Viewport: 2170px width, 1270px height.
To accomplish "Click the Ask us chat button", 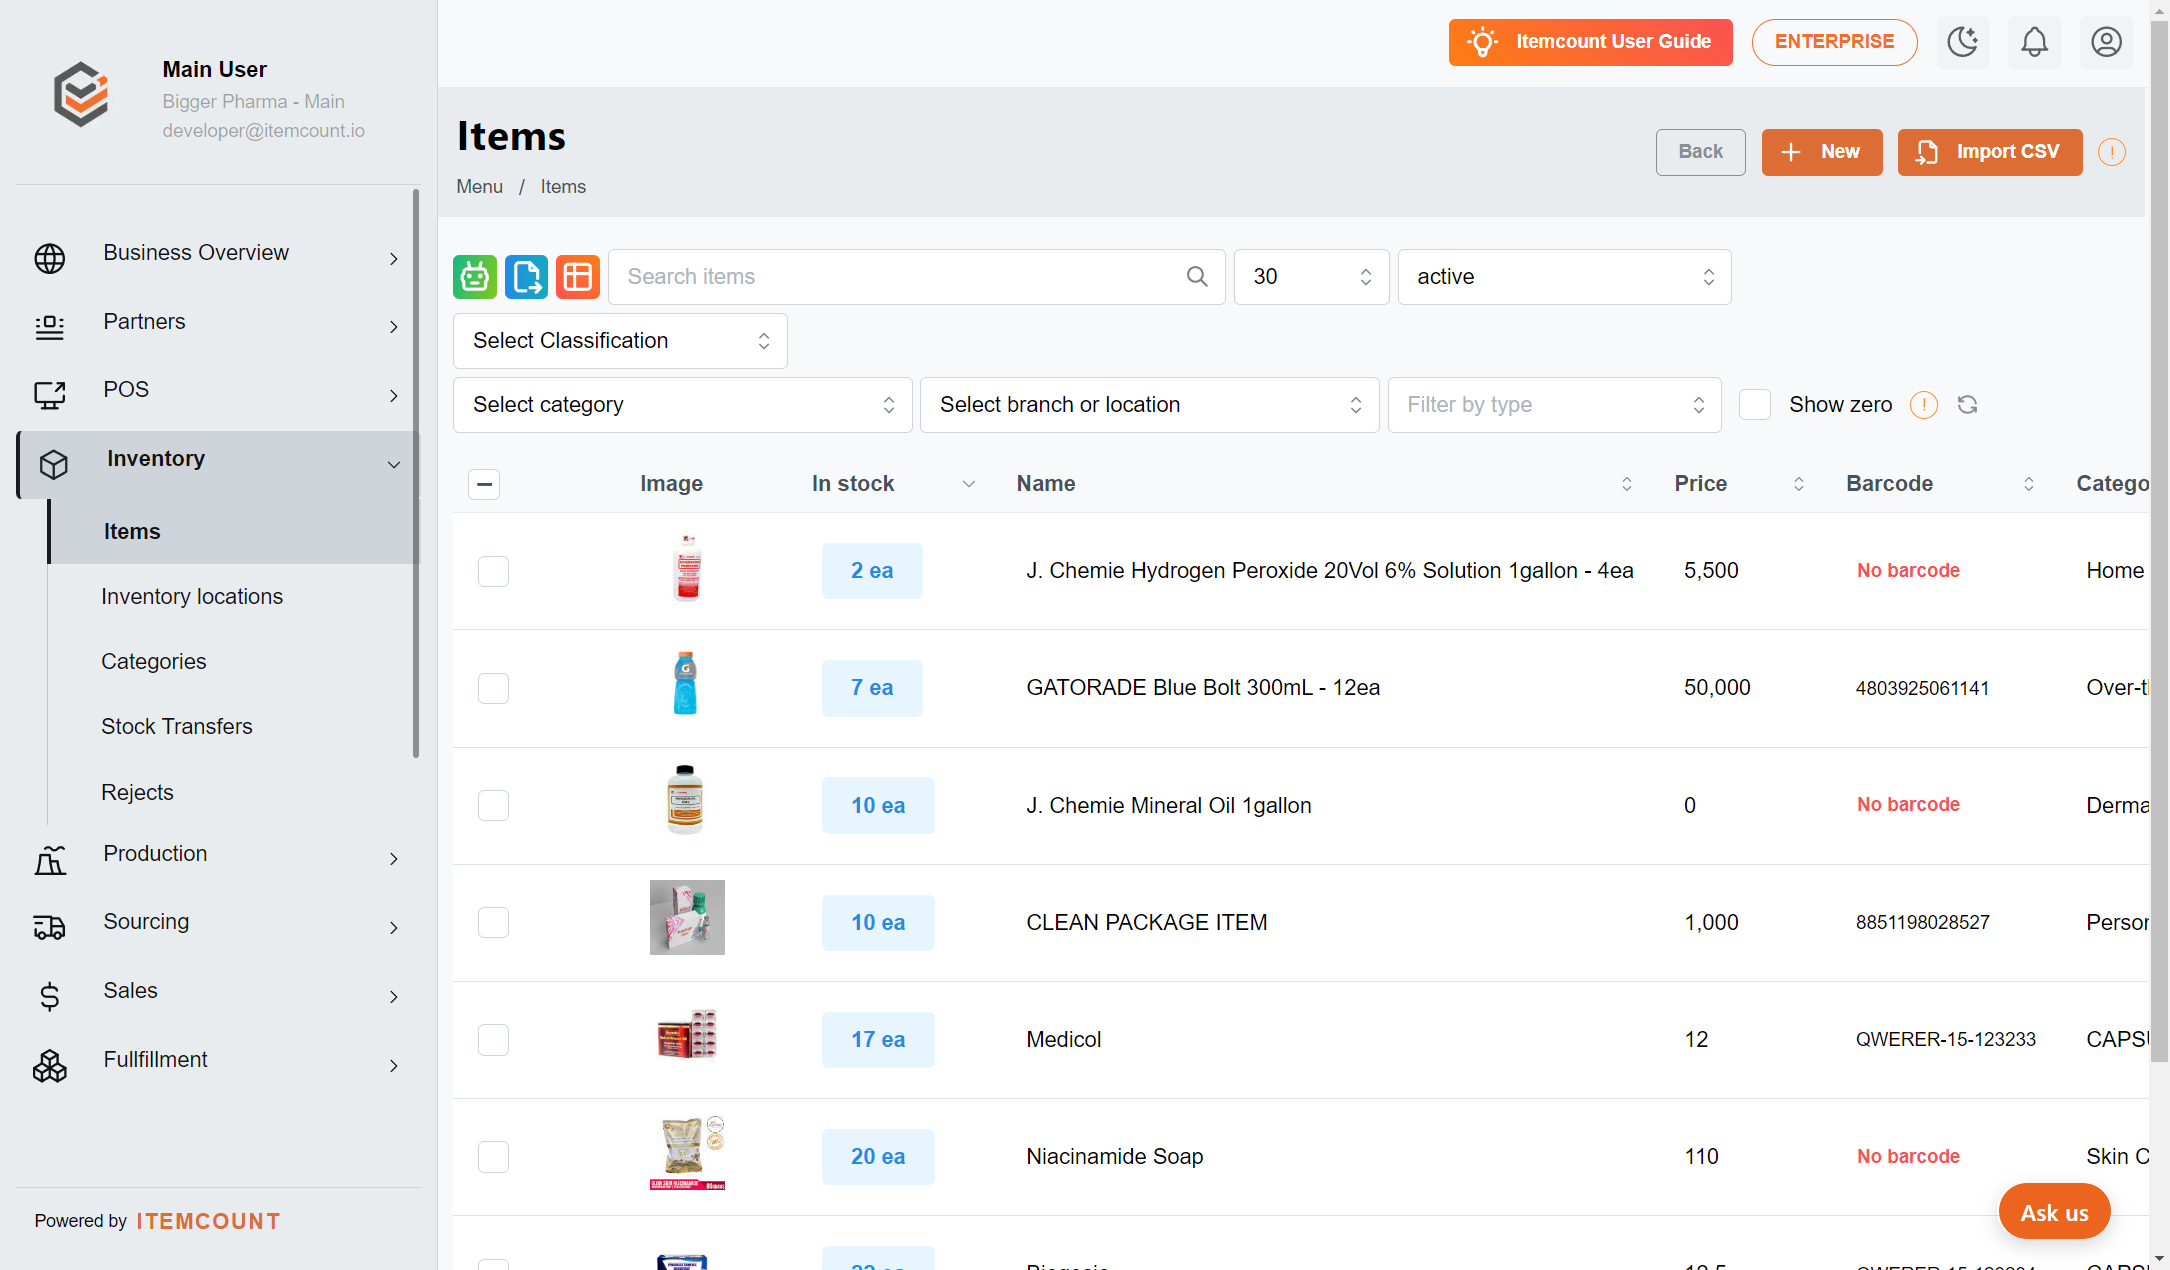I will pos(2054,1212).
